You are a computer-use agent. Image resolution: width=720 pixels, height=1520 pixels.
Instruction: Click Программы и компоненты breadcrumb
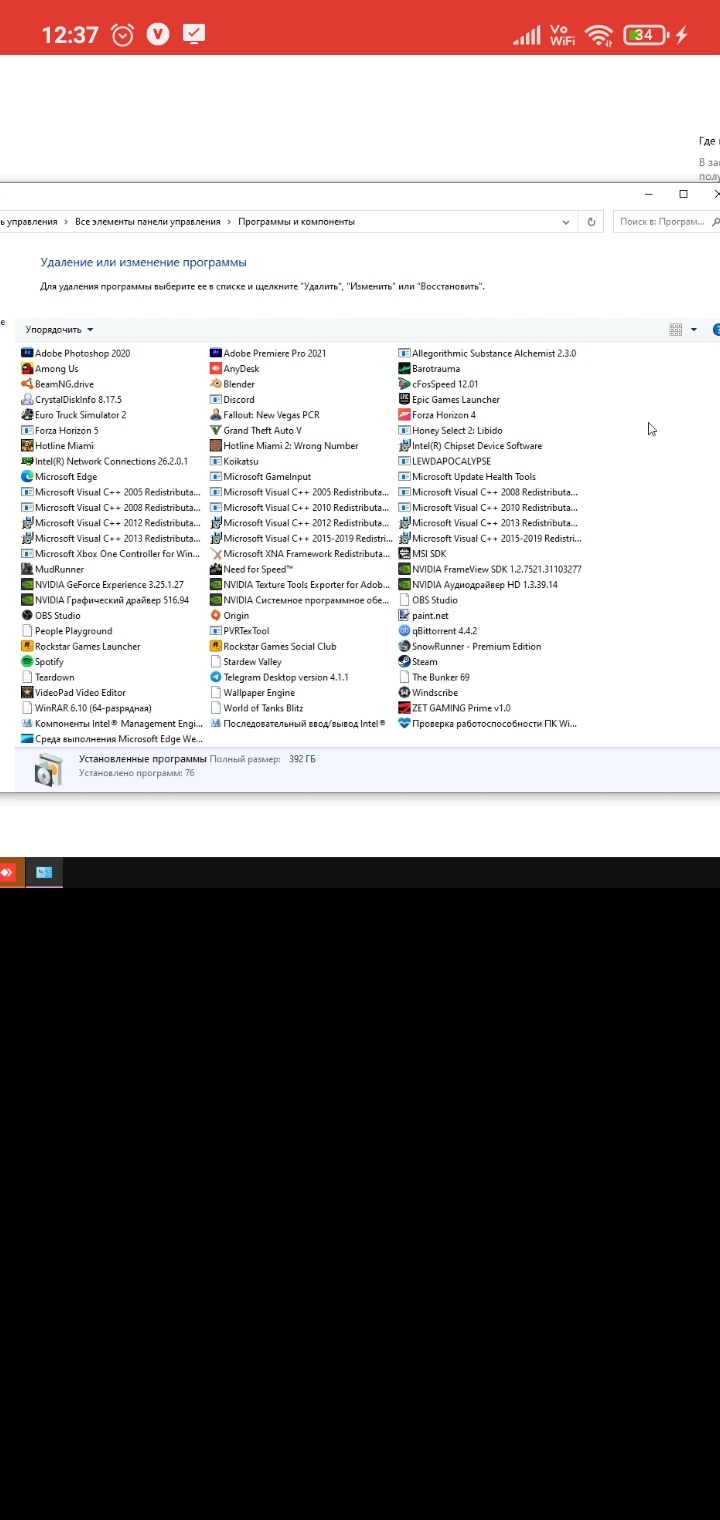click(296, 222)
